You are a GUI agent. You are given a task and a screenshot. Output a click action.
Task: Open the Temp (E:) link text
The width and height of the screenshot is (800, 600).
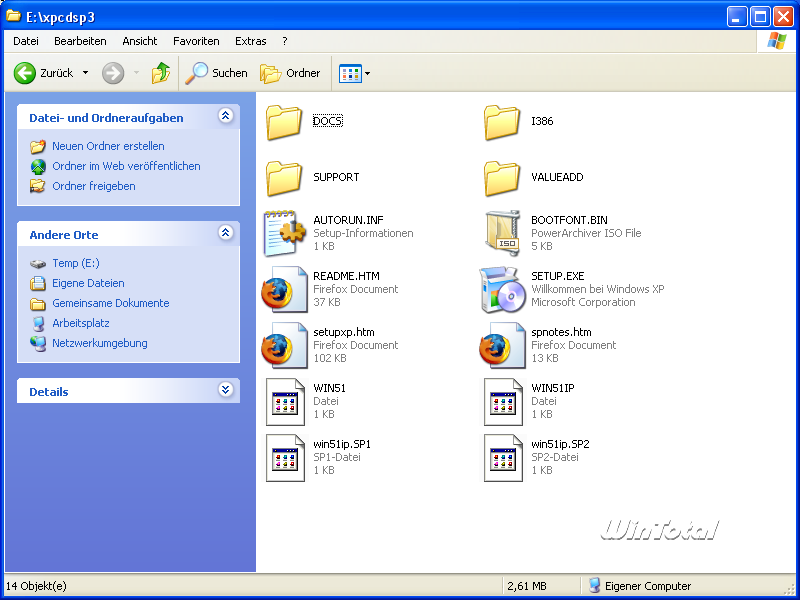click(x=76, y=263)
